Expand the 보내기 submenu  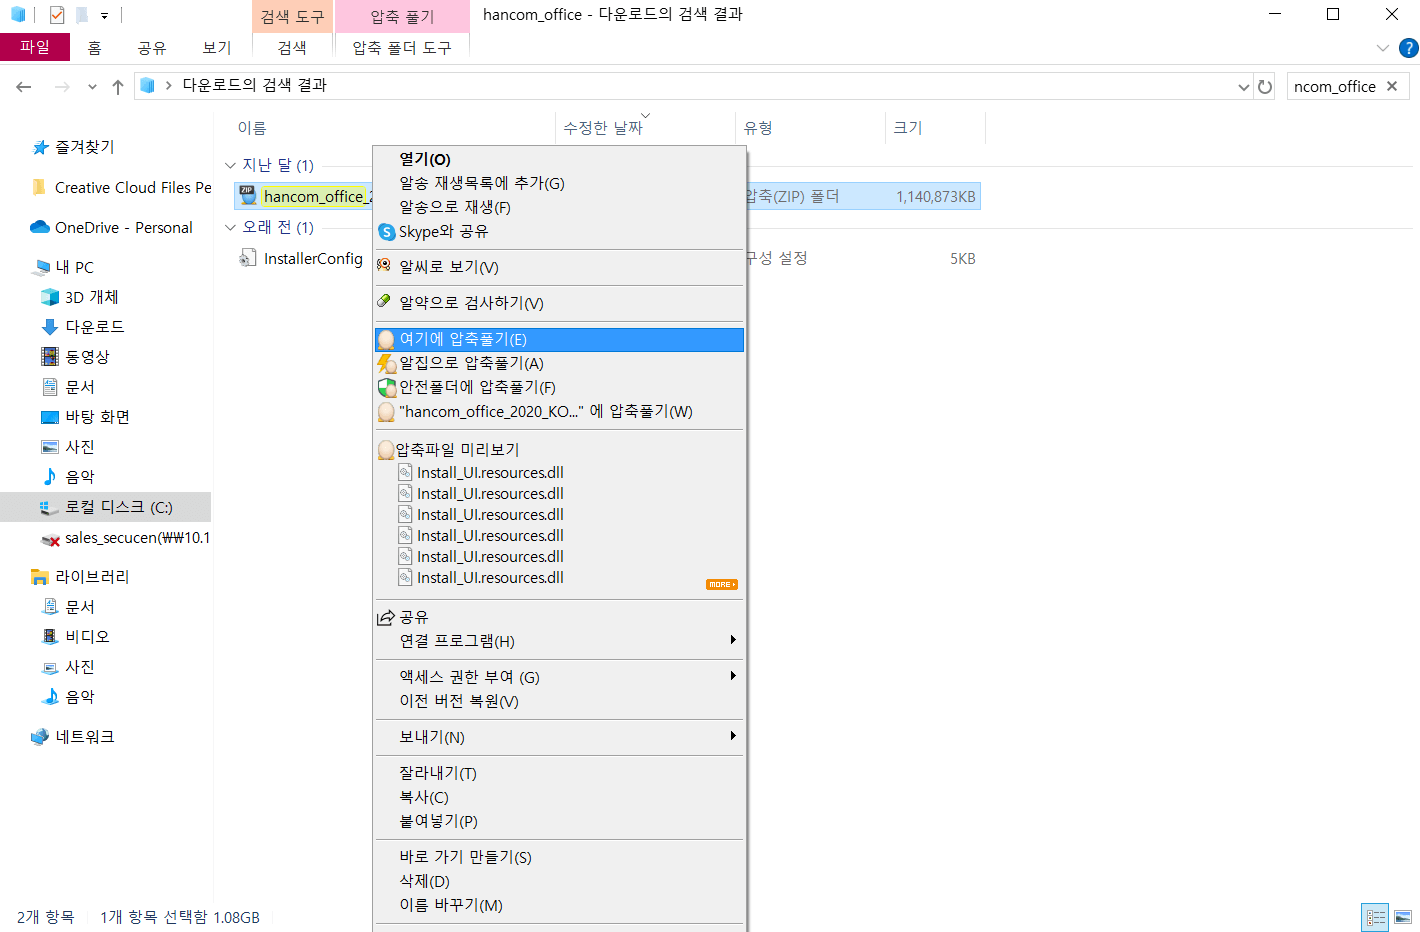pos(733,736)
